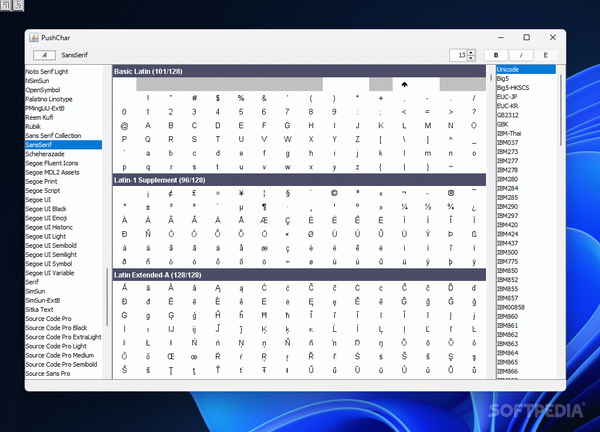Pick the capital Æ ligature character

pos(264,220)
